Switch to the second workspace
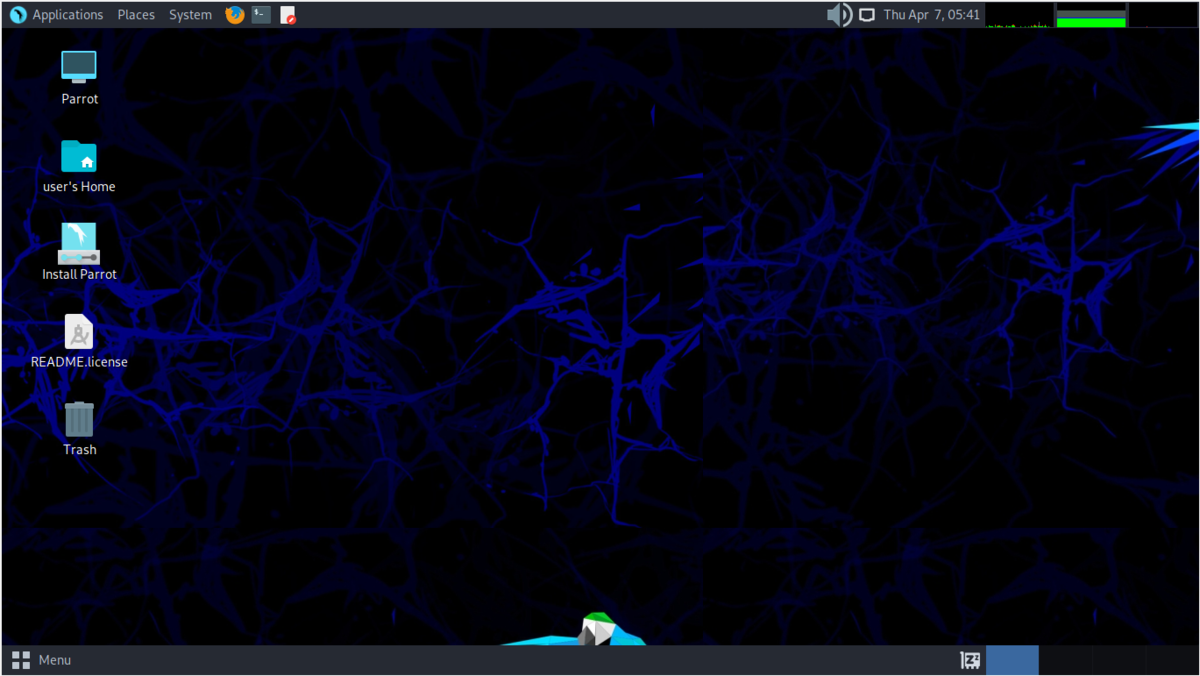1200x676 pixels. tap(1066, 660)
